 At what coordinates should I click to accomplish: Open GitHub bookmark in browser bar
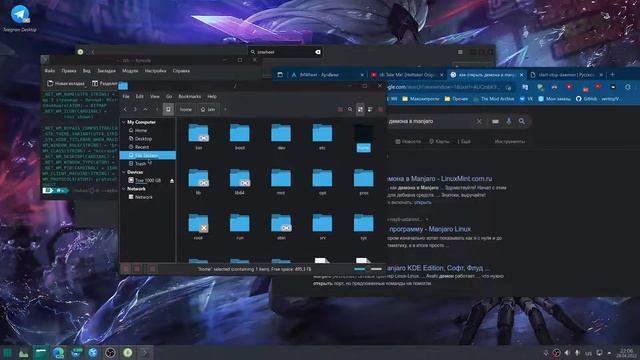click(x=598, y=99)
